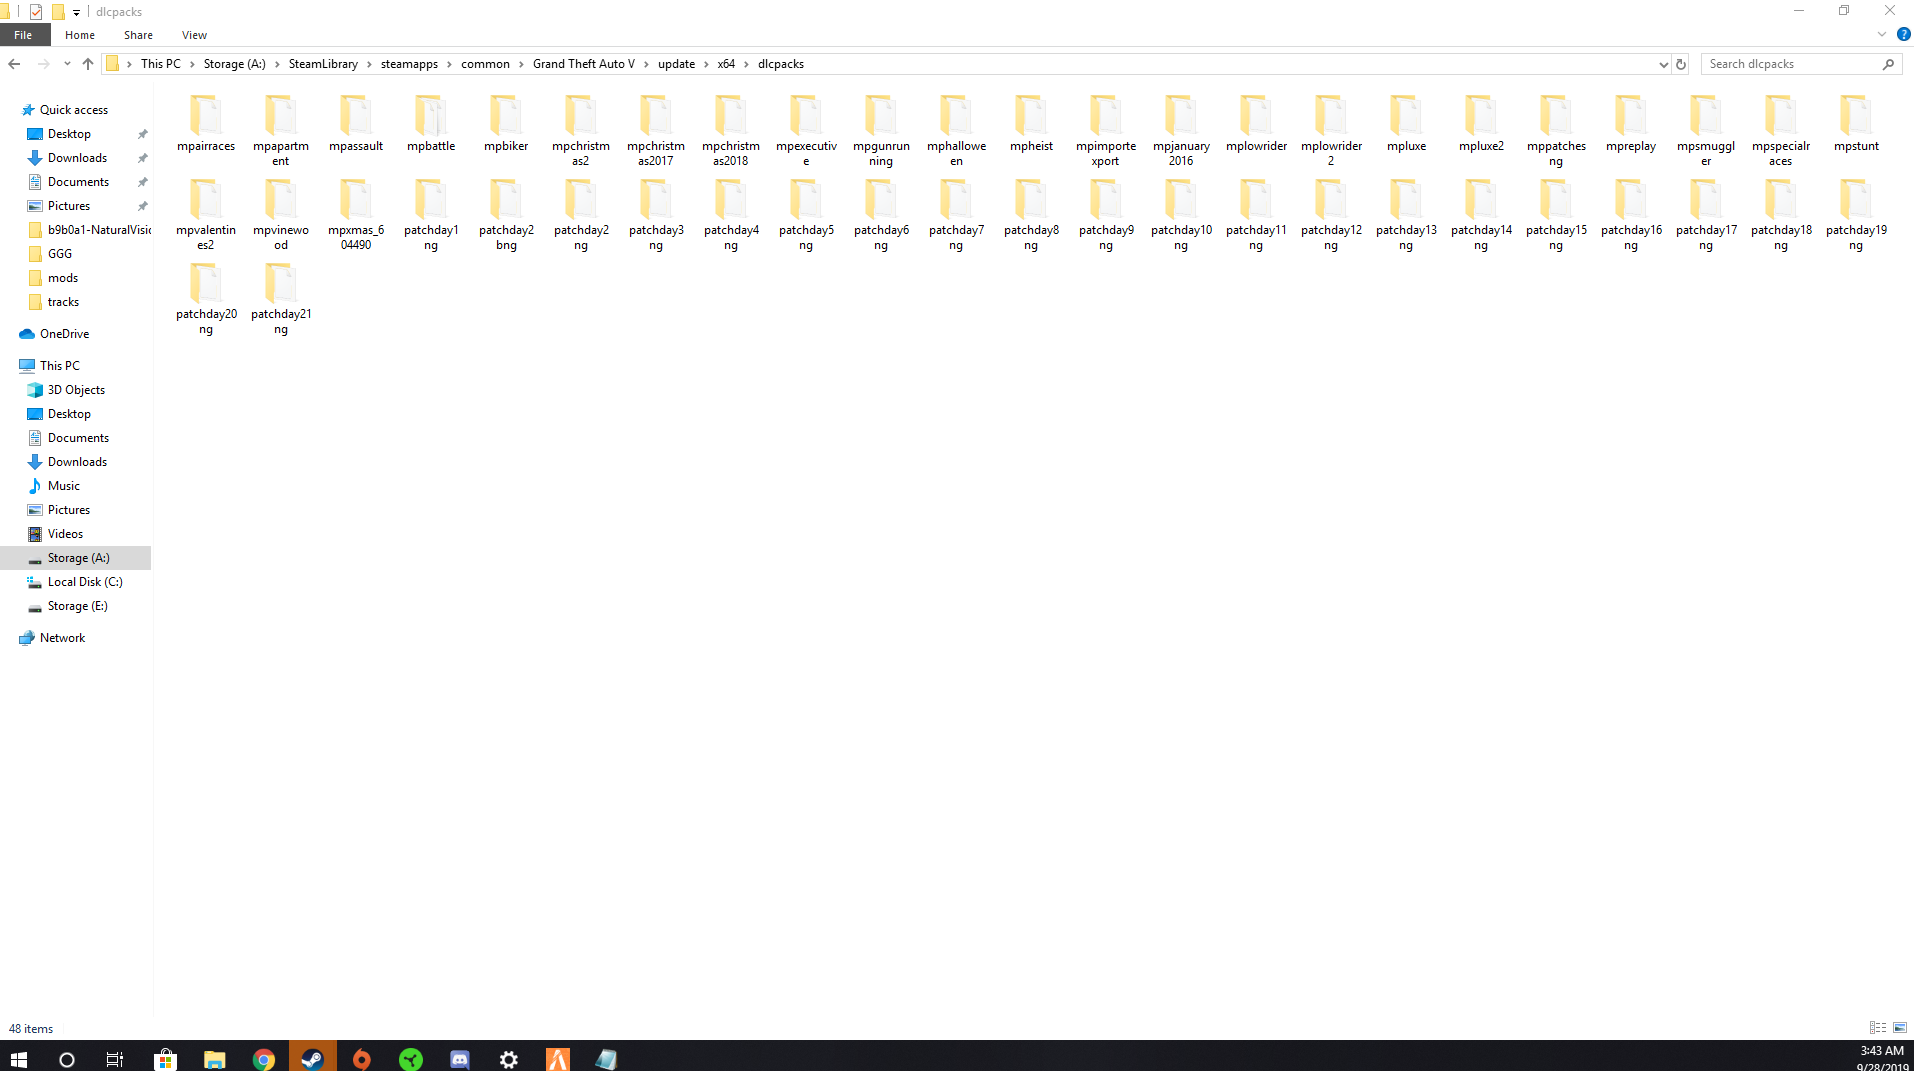Select the mpchristmas2017 folder

click(656, 130)
